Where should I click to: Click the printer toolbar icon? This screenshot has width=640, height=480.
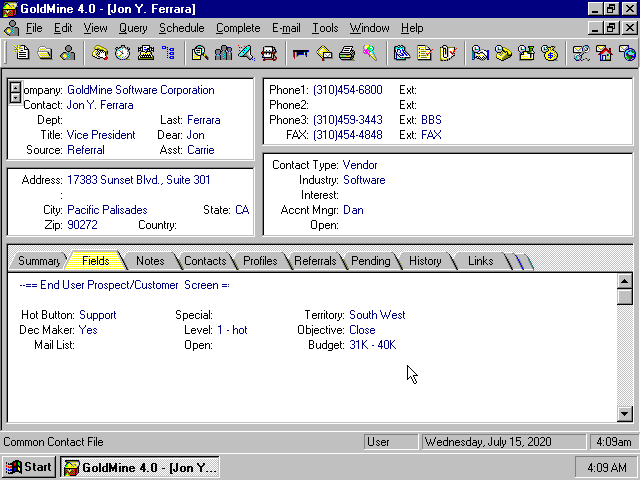pyautogui.click(x=347, y=53)
